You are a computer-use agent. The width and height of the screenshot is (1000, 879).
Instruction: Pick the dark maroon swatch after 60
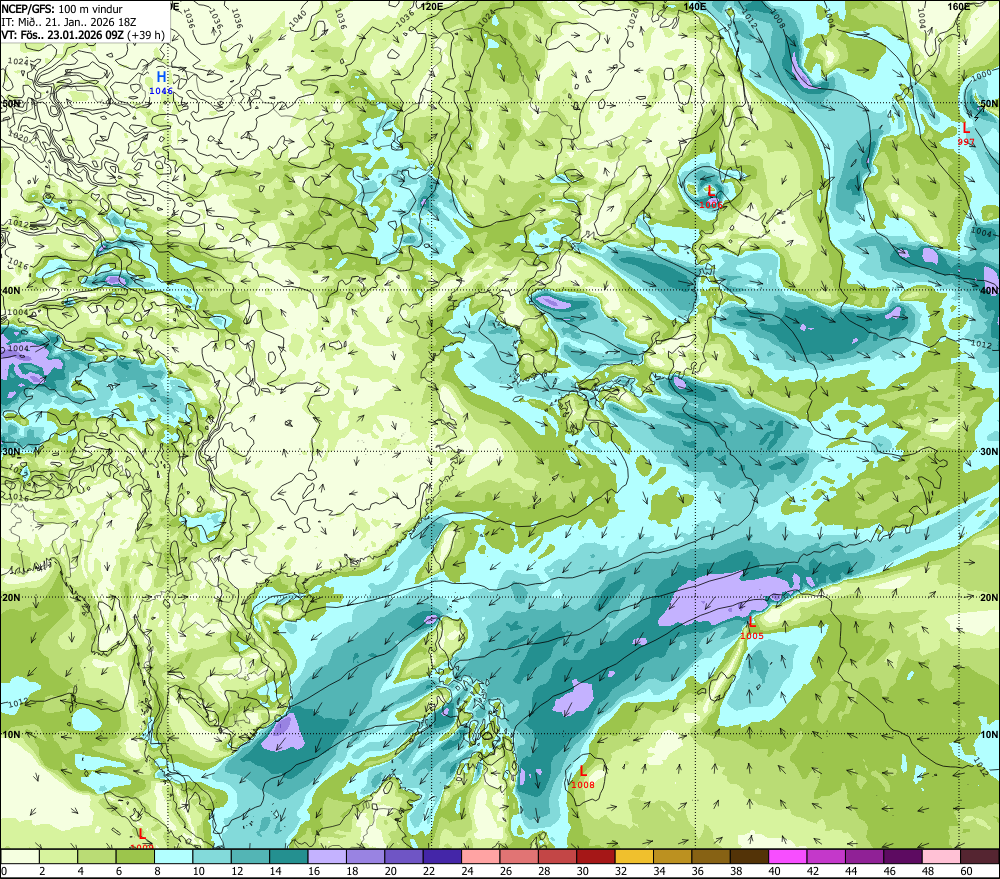(980, 856)
